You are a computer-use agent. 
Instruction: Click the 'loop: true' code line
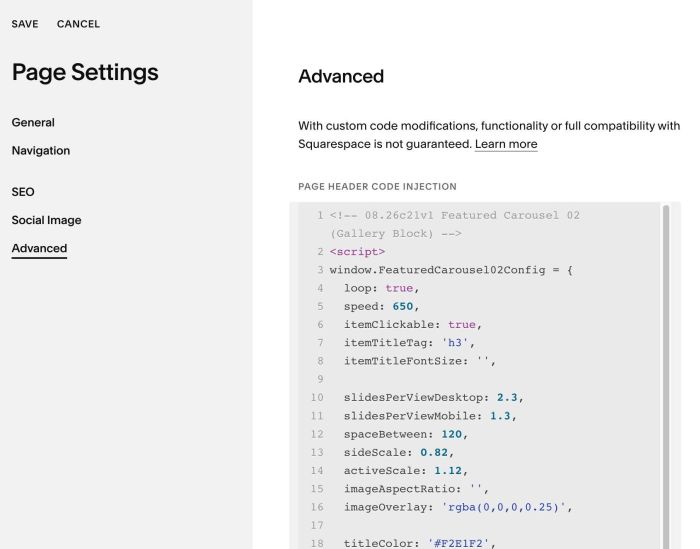381,288
